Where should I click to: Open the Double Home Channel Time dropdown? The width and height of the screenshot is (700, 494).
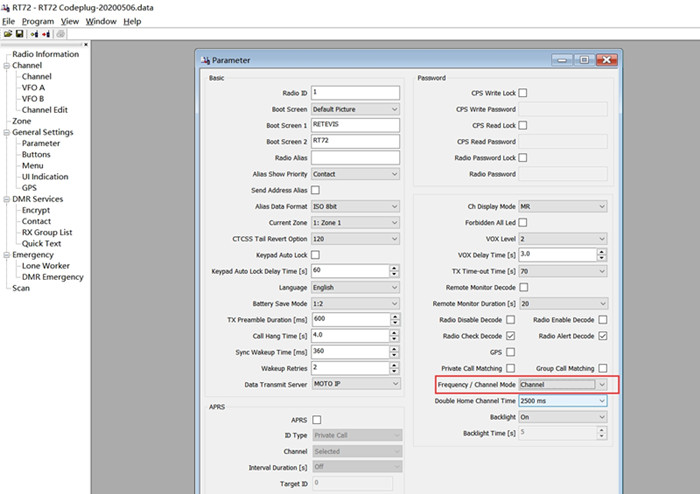(562, 401)
